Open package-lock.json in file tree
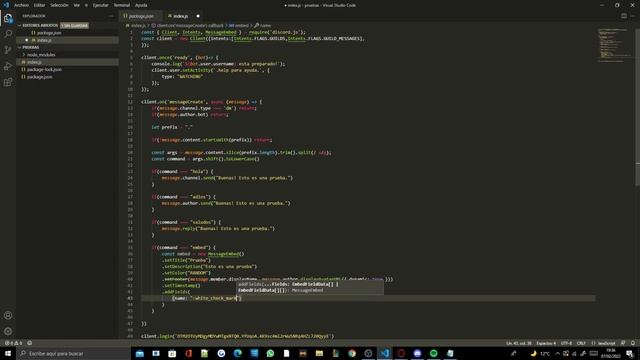The height and width of the screenshot is (360, 640). [x=44, y=69]
